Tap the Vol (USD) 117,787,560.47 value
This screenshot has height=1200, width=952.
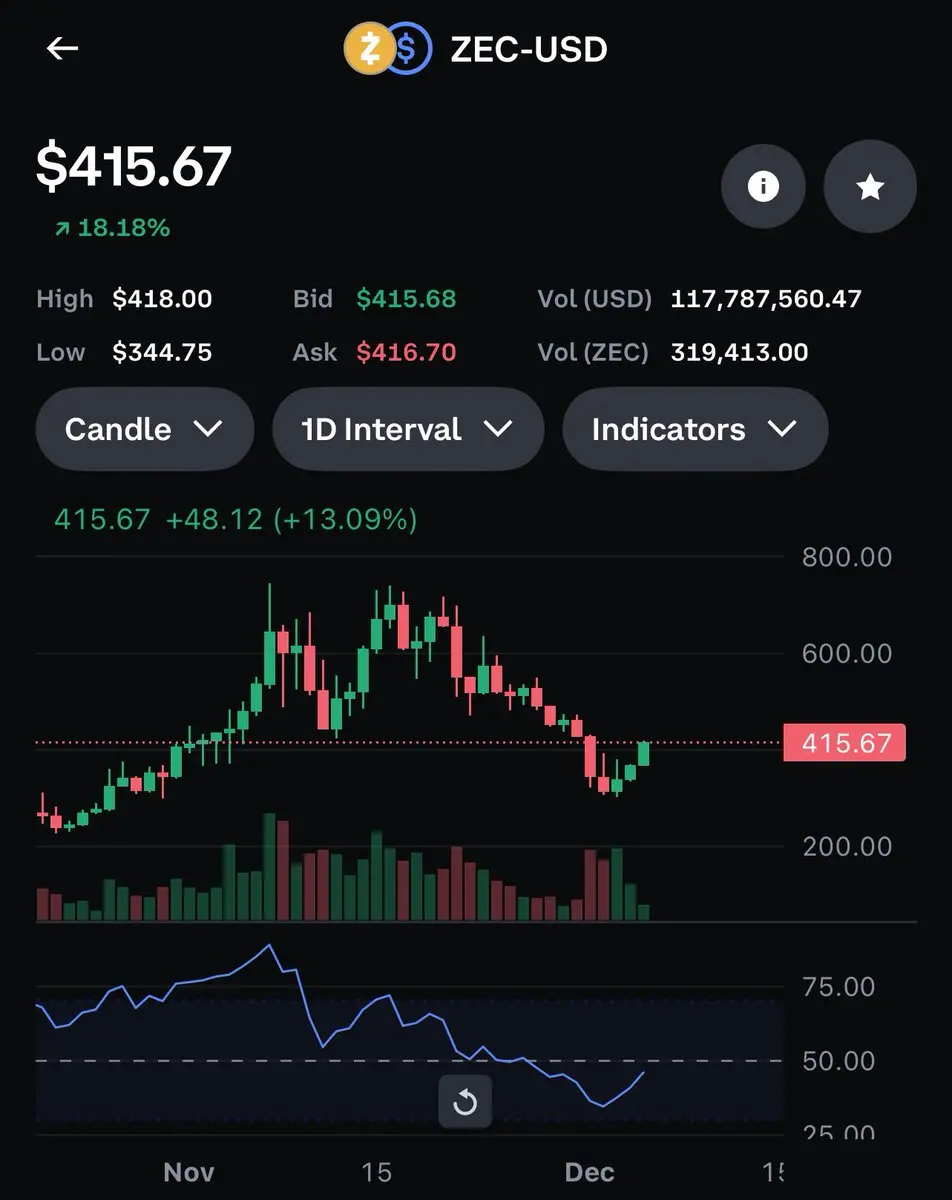coord(766,299)
